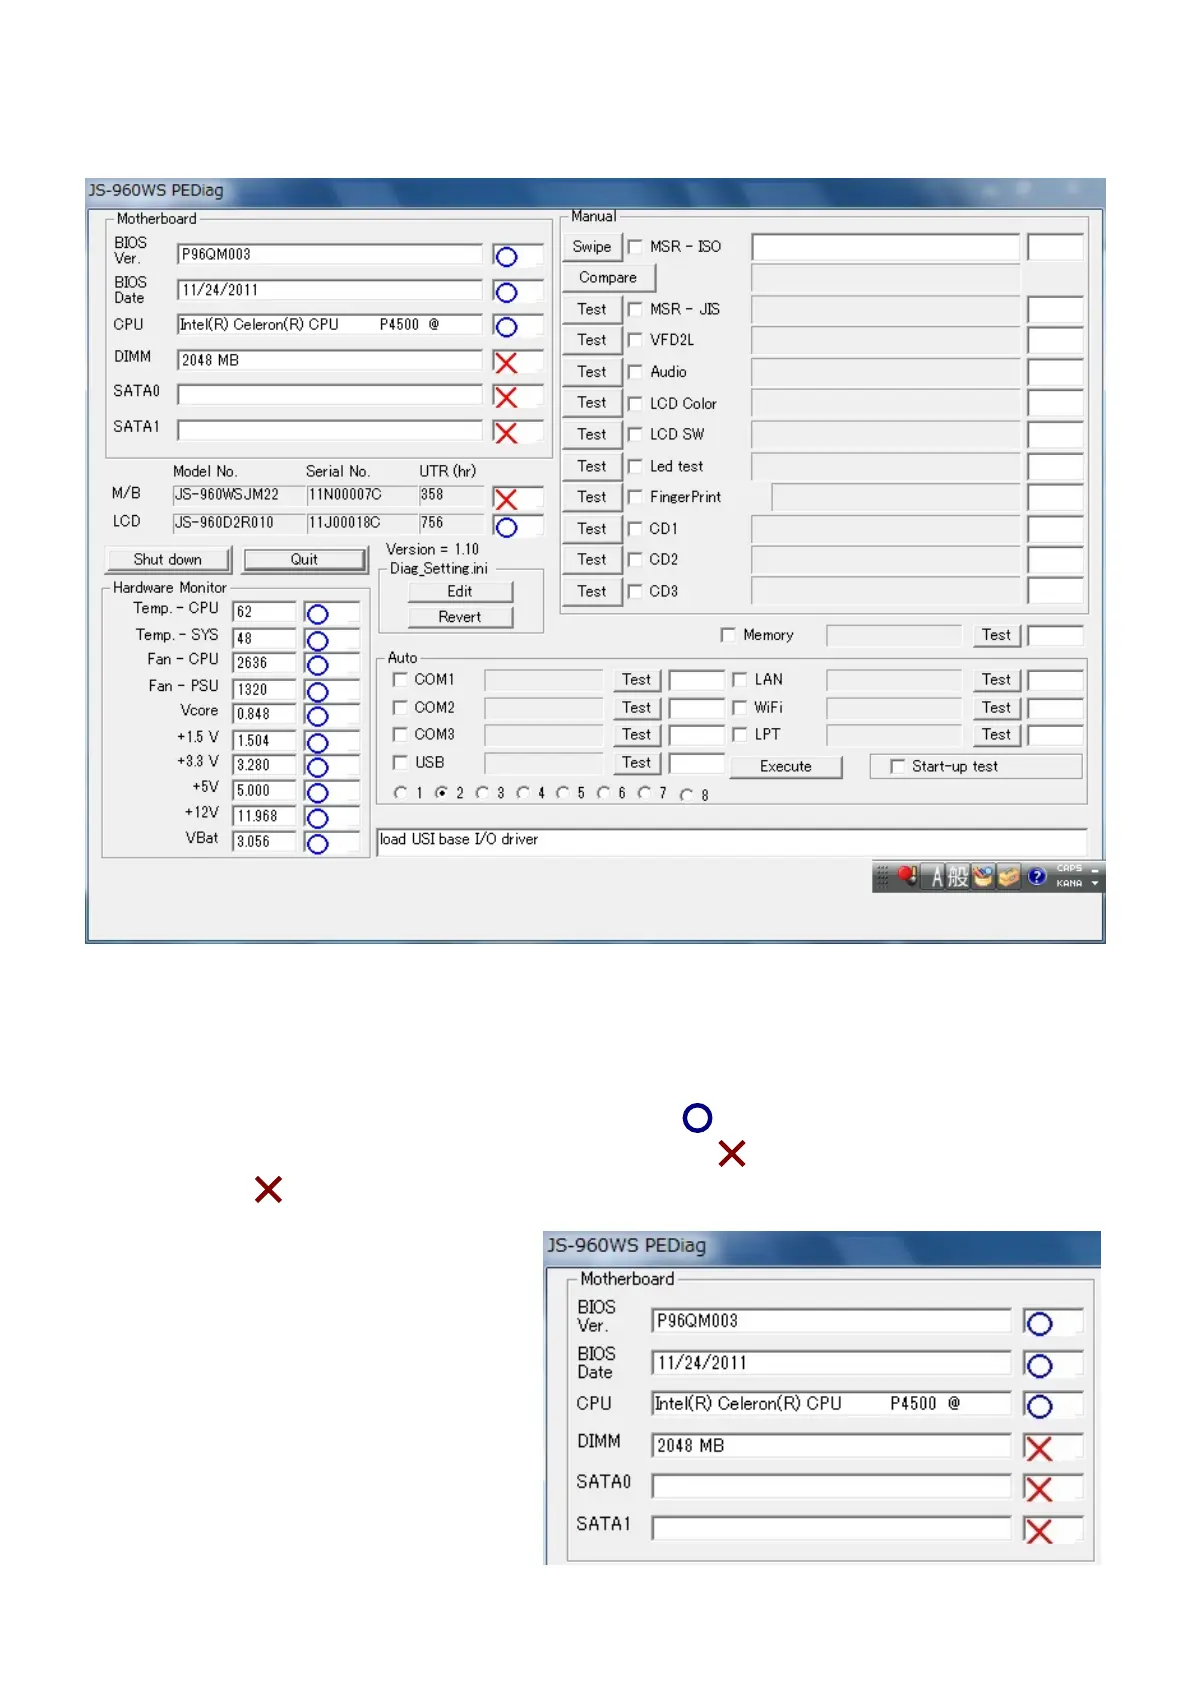The image size is (1190, 1684).
Task: Click the Quit button
Action: (305, 560)
